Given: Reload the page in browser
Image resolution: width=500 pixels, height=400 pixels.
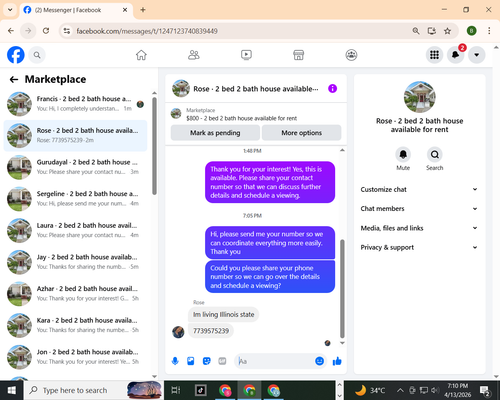Looking at the screenshot, I should coord(46,31).
